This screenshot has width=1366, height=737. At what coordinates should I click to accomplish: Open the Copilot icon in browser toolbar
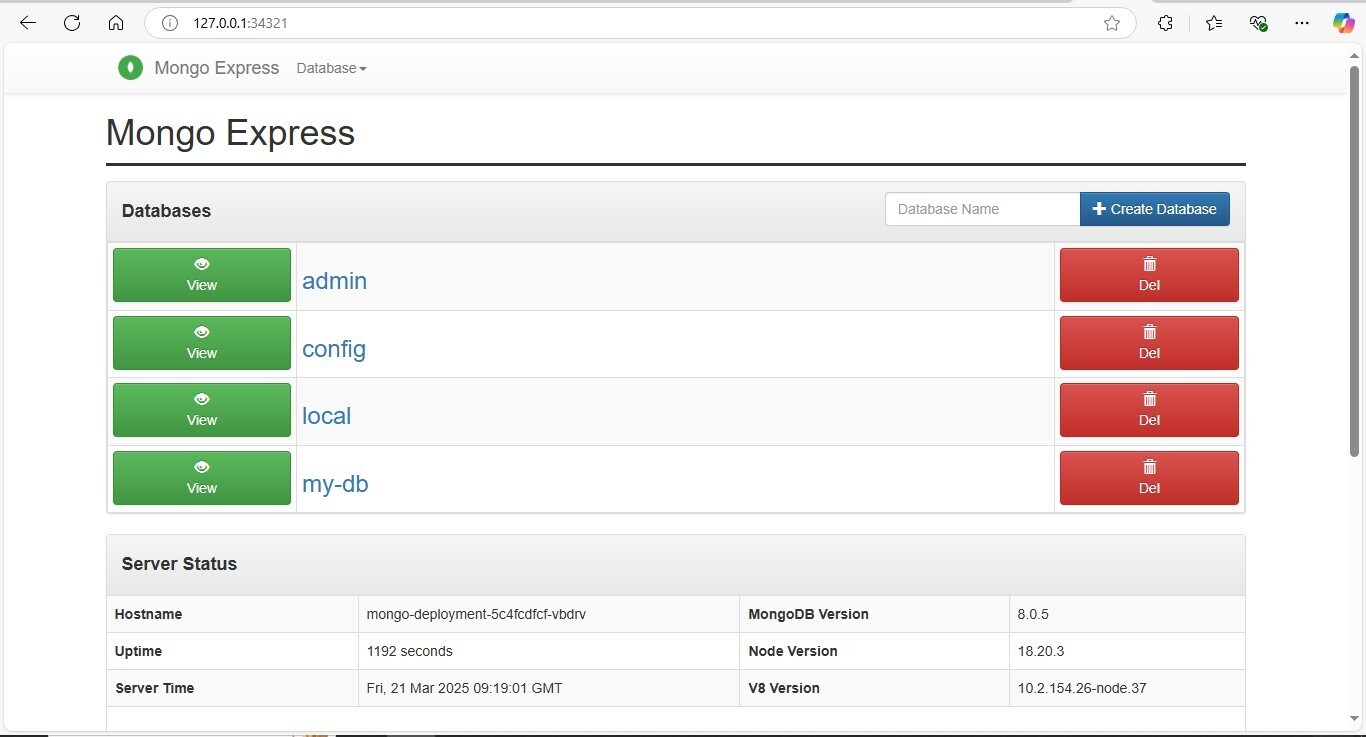(1344, 23)
